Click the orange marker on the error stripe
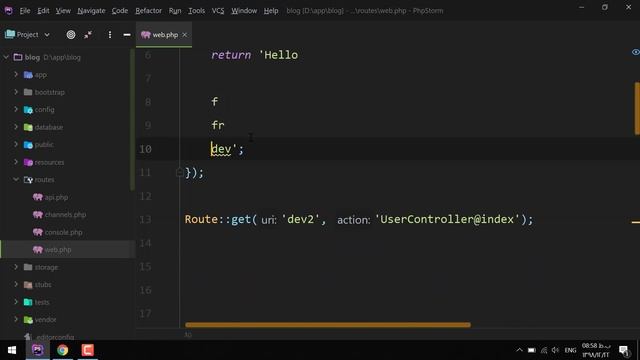This screenshot has width=640, height=360. coord(636,222)
